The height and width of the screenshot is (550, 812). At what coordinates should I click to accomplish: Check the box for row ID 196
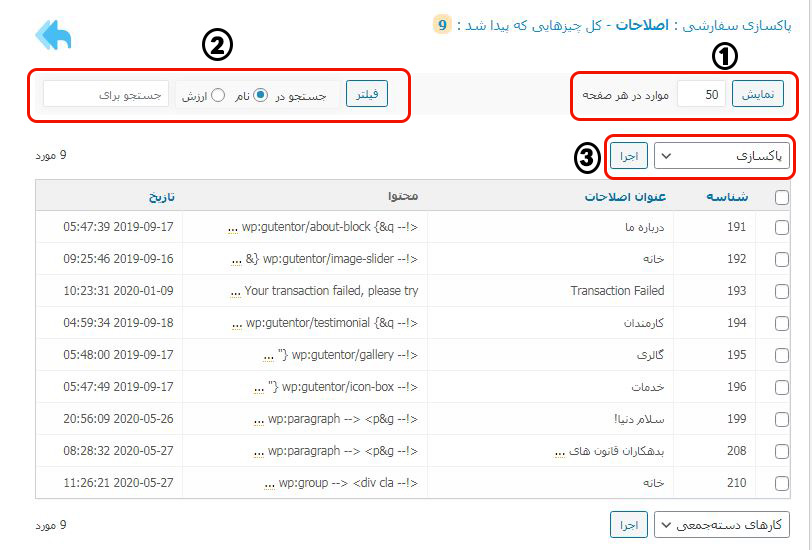pos(781,387)
